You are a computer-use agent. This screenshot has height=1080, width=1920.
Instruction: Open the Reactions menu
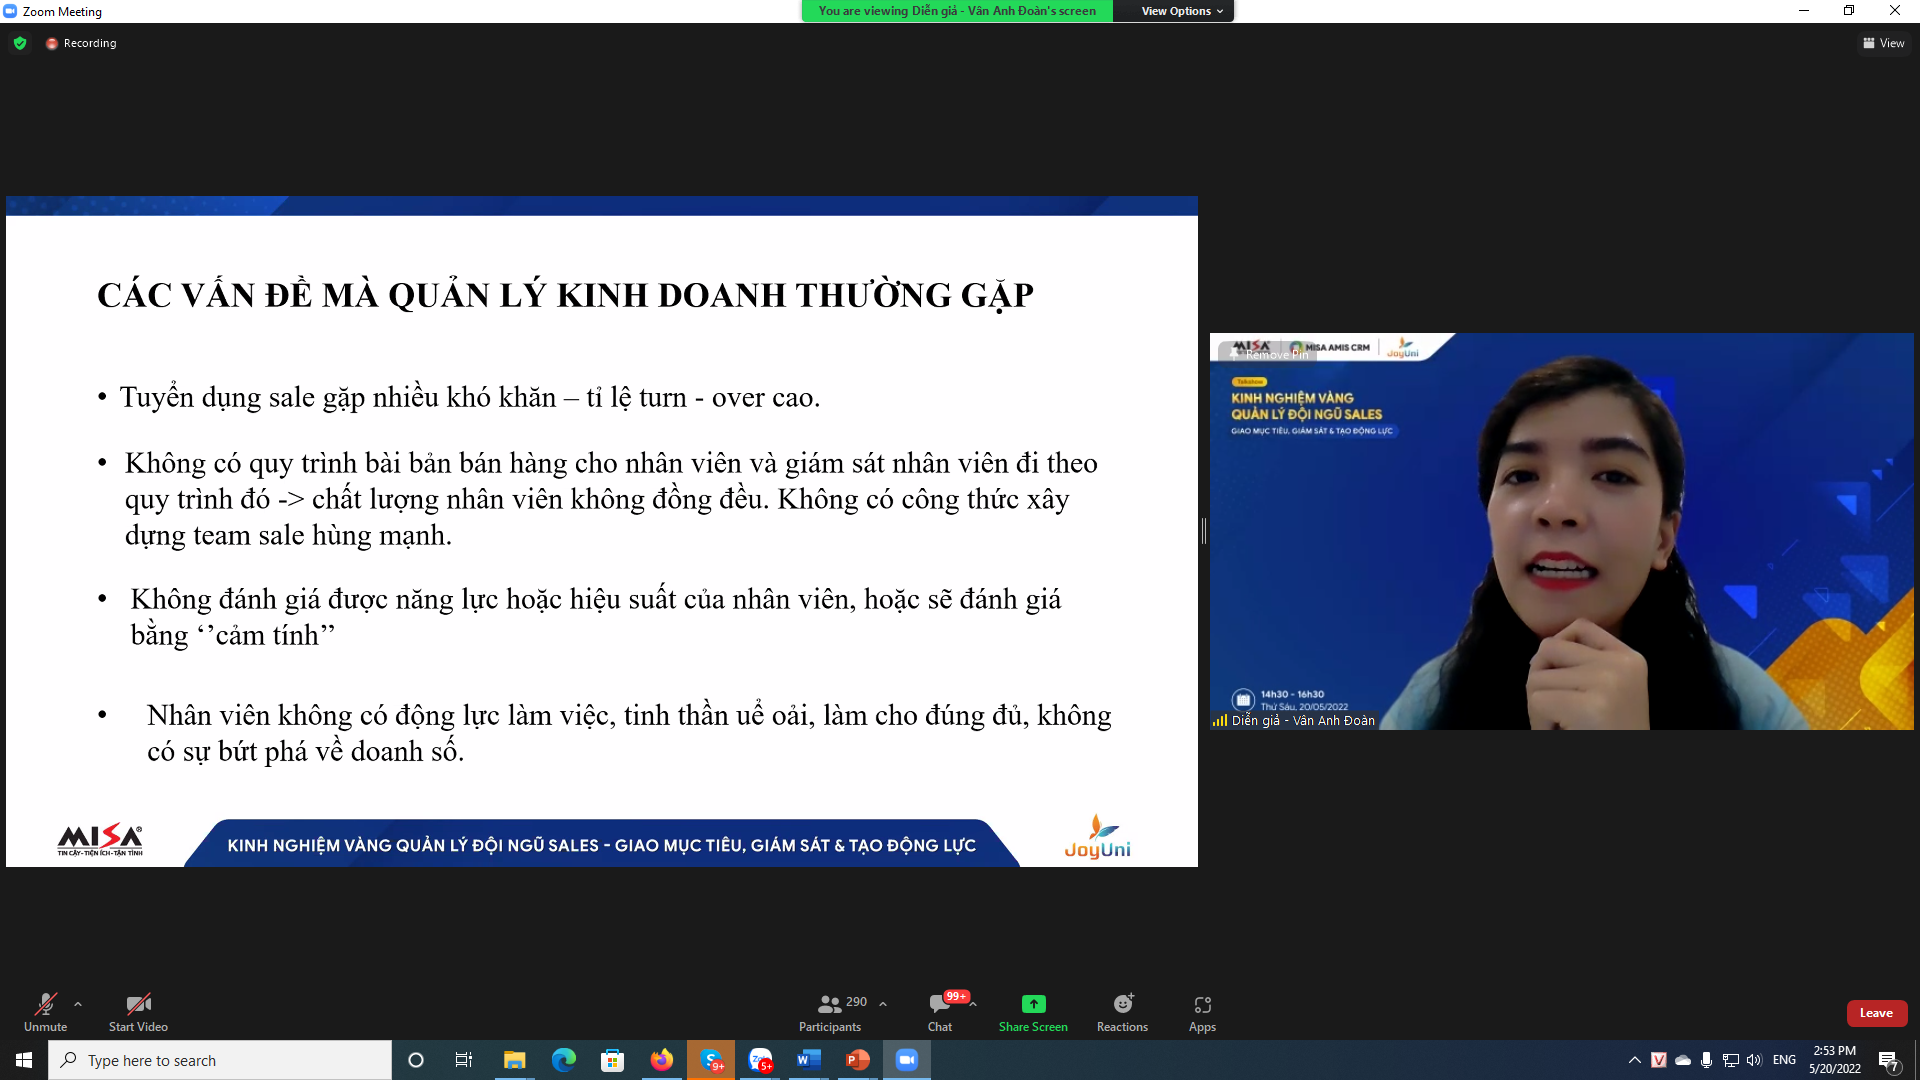pyautogui.click(x=1122, y=1004)
